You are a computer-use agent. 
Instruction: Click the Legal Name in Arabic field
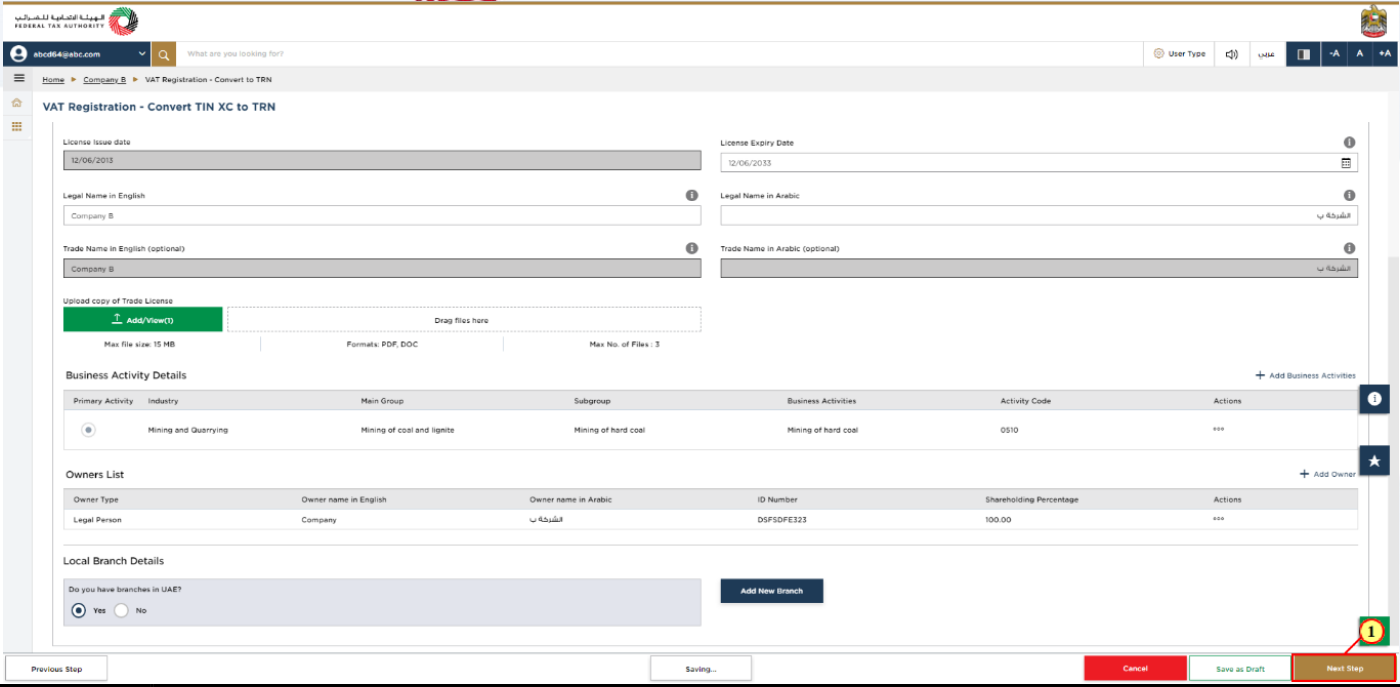(1039, 215)
